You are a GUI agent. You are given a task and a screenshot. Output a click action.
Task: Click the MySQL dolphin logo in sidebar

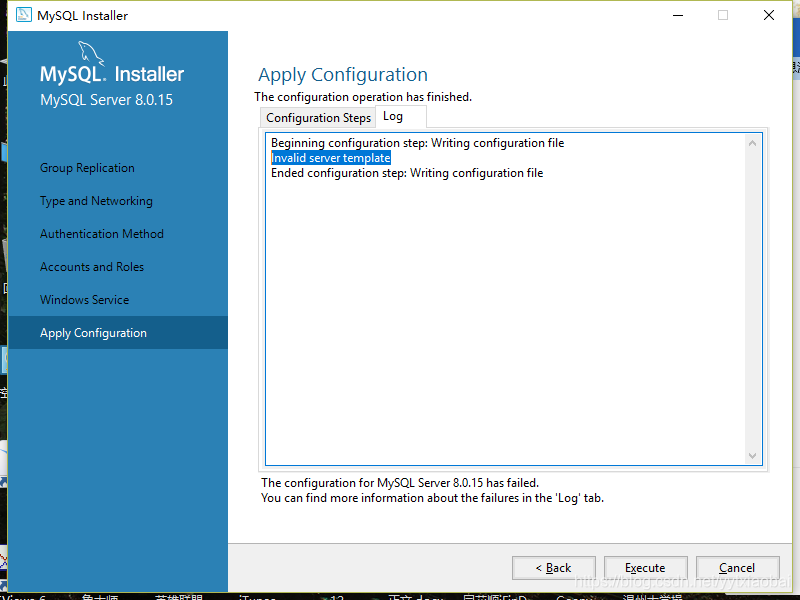[x=91, y=54]
